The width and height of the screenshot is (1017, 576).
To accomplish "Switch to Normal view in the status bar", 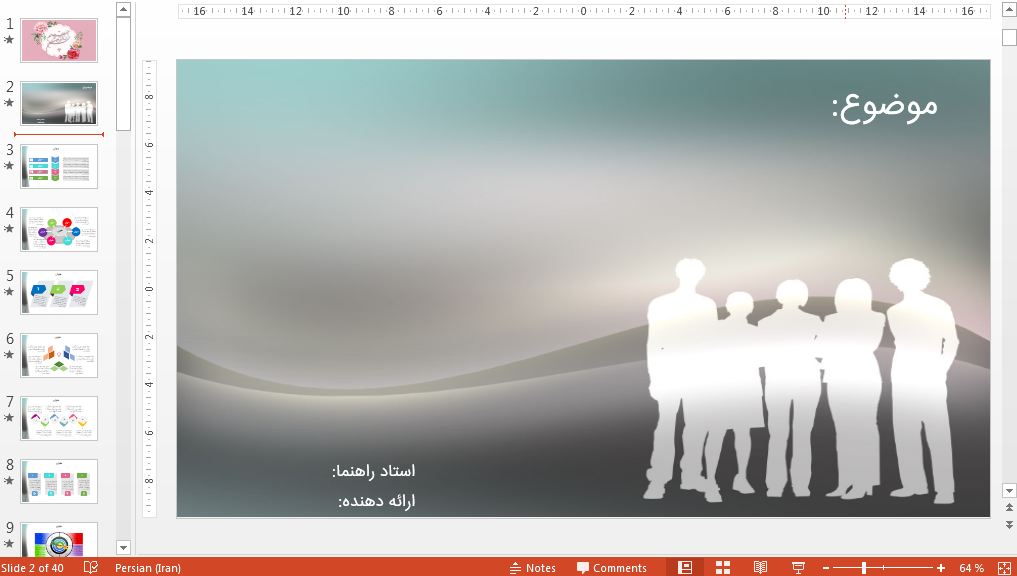I will [x=685, y=567].
